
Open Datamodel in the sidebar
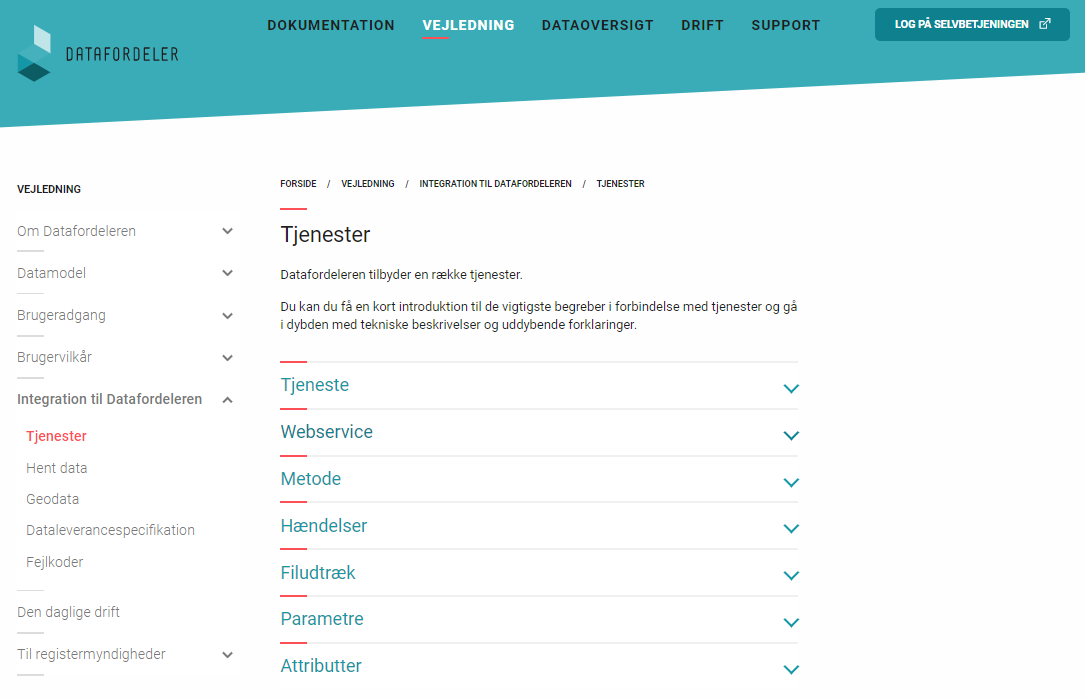point(52,273)
